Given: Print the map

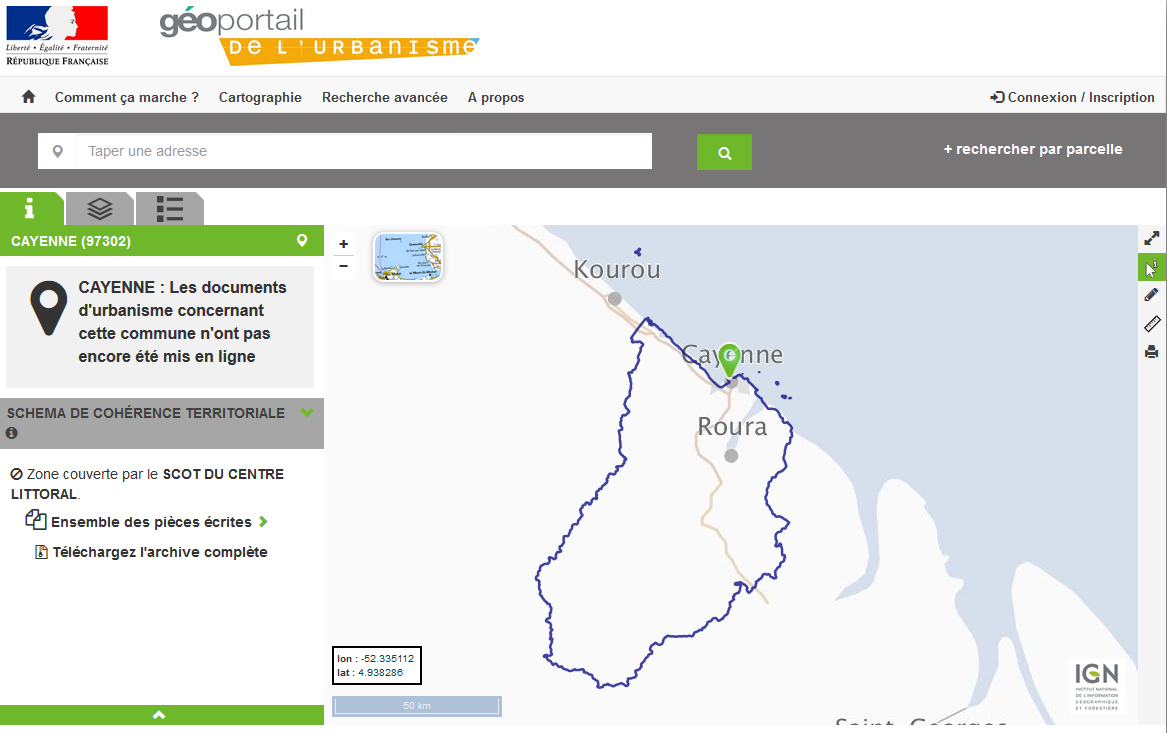Looking at the screenshot, I should (x=1151, y=352).
